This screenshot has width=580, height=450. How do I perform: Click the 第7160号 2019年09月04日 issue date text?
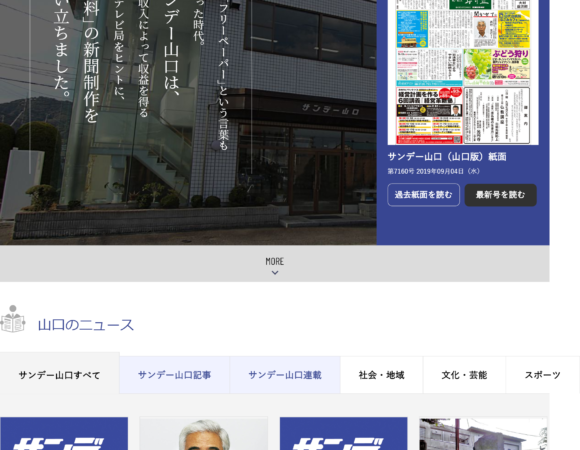[434, 171]
